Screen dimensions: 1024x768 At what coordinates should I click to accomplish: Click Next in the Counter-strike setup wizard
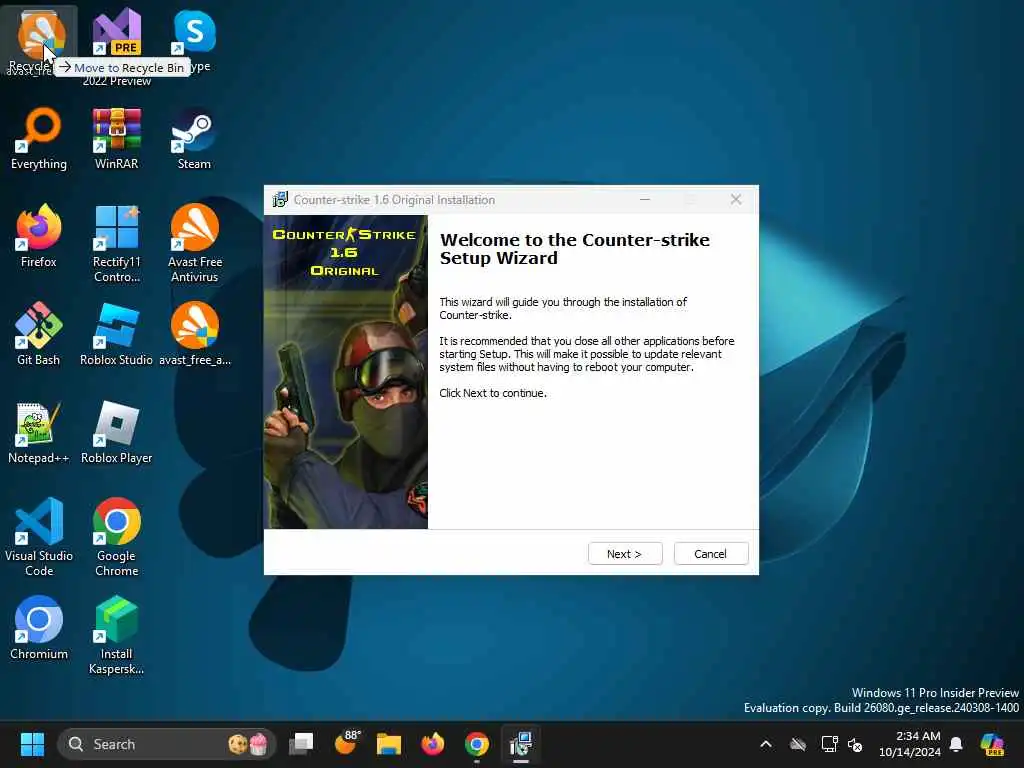(x=625, y=554)
